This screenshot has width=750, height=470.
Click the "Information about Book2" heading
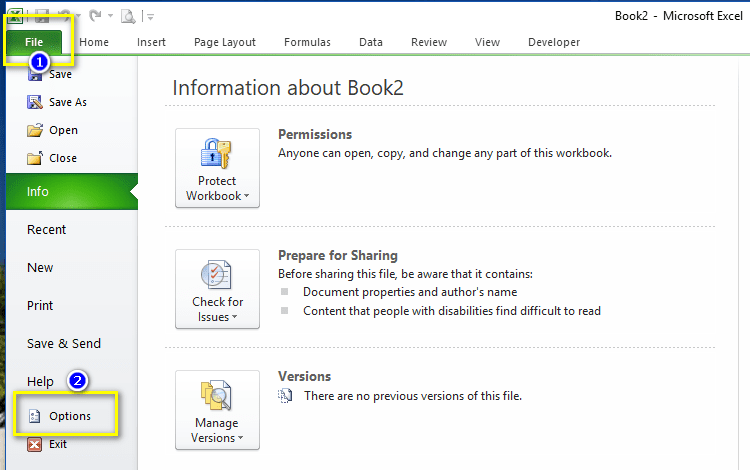pos(288,88)
